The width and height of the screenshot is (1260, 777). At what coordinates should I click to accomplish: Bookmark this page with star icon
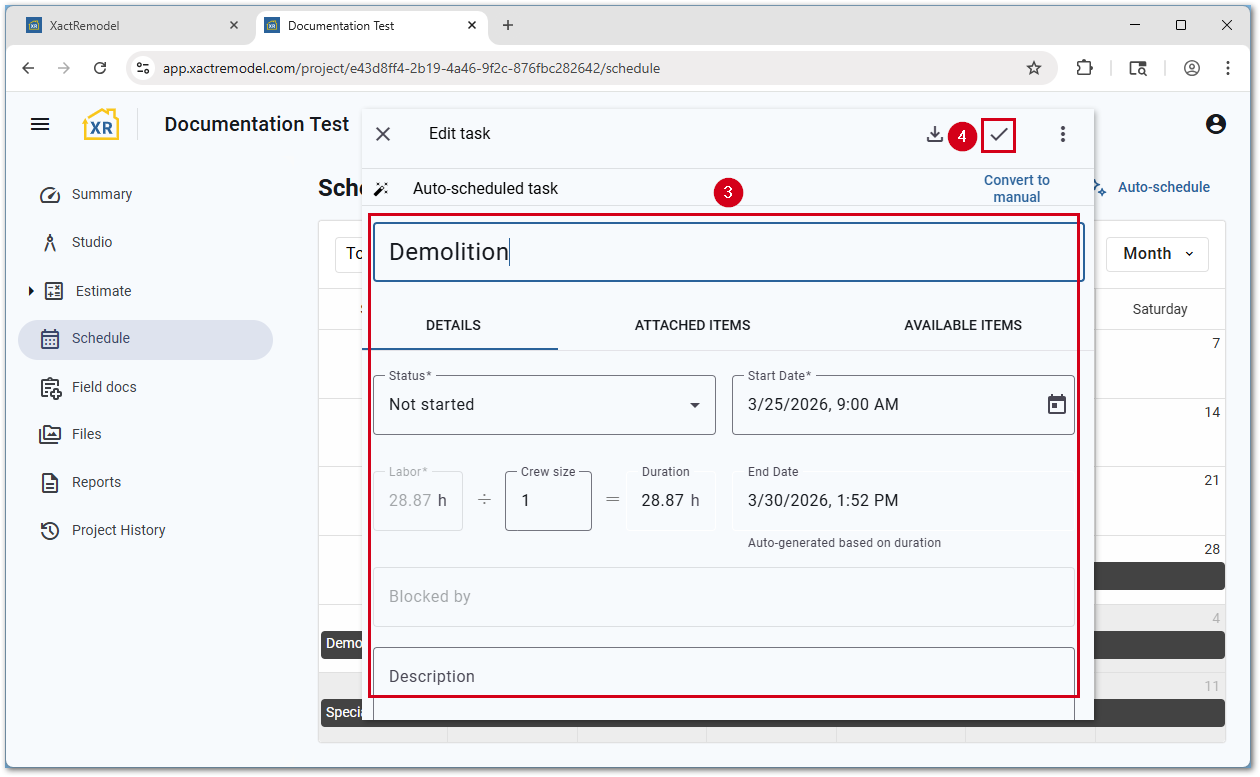pyautogui.click(x=1033, y=68)
